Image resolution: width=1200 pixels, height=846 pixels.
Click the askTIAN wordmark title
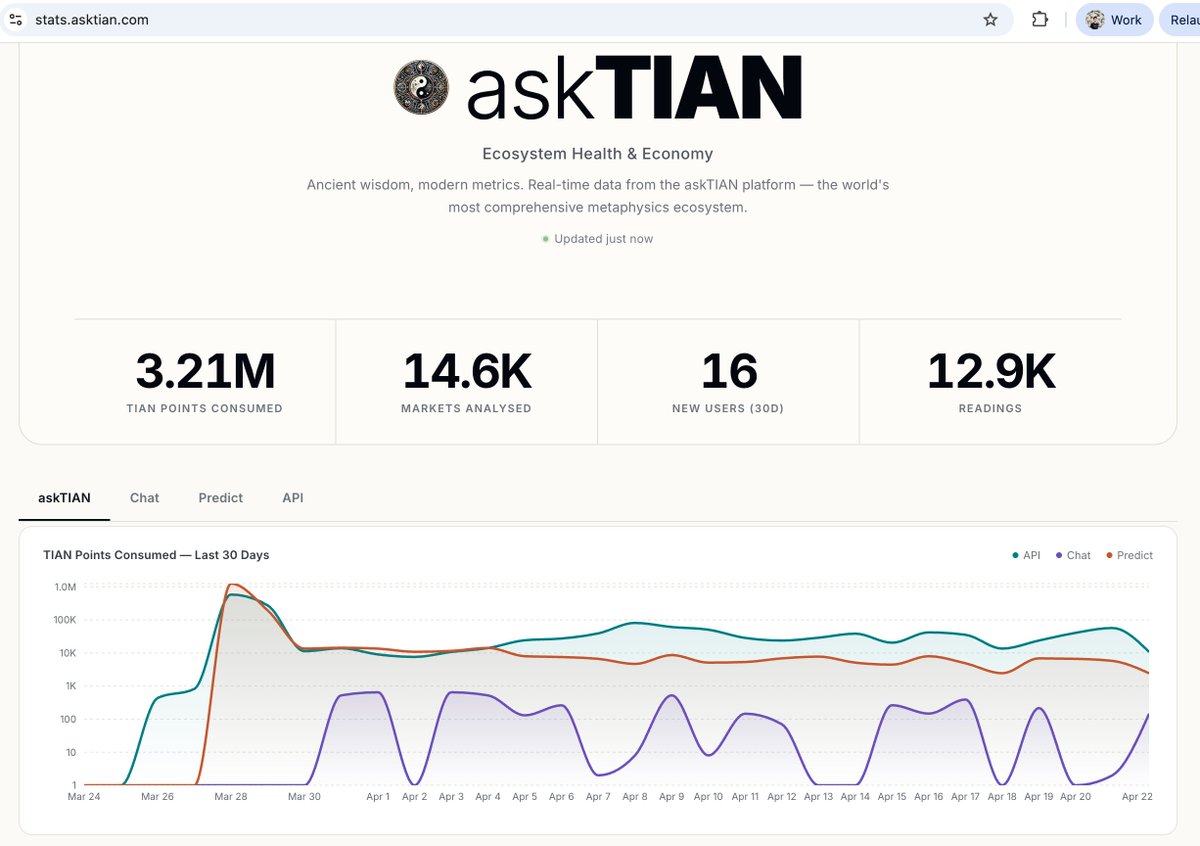coord(635,88)
